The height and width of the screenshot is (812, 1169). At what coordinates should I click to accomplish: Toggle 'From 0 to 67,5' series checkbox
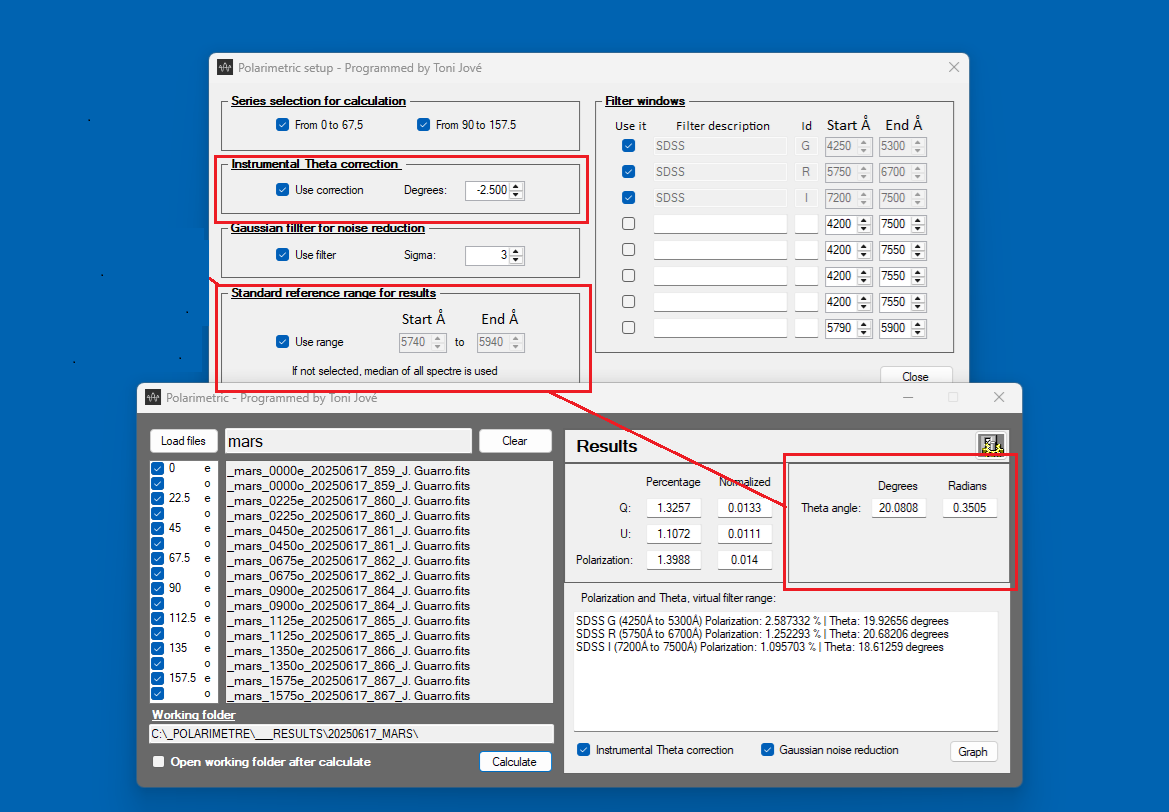coord(283,125)
